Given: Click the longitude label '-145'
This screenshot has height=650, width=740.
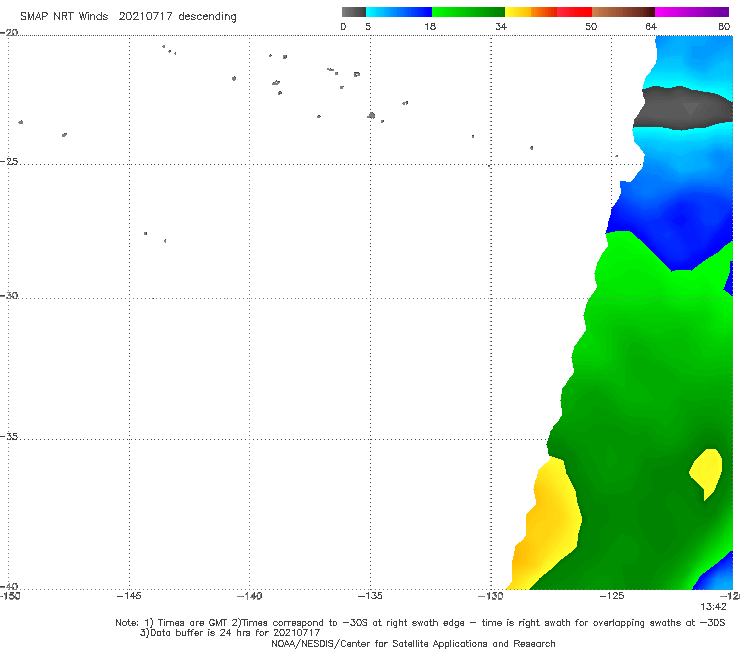Looking at the screenshot, I should pos(129,596).
